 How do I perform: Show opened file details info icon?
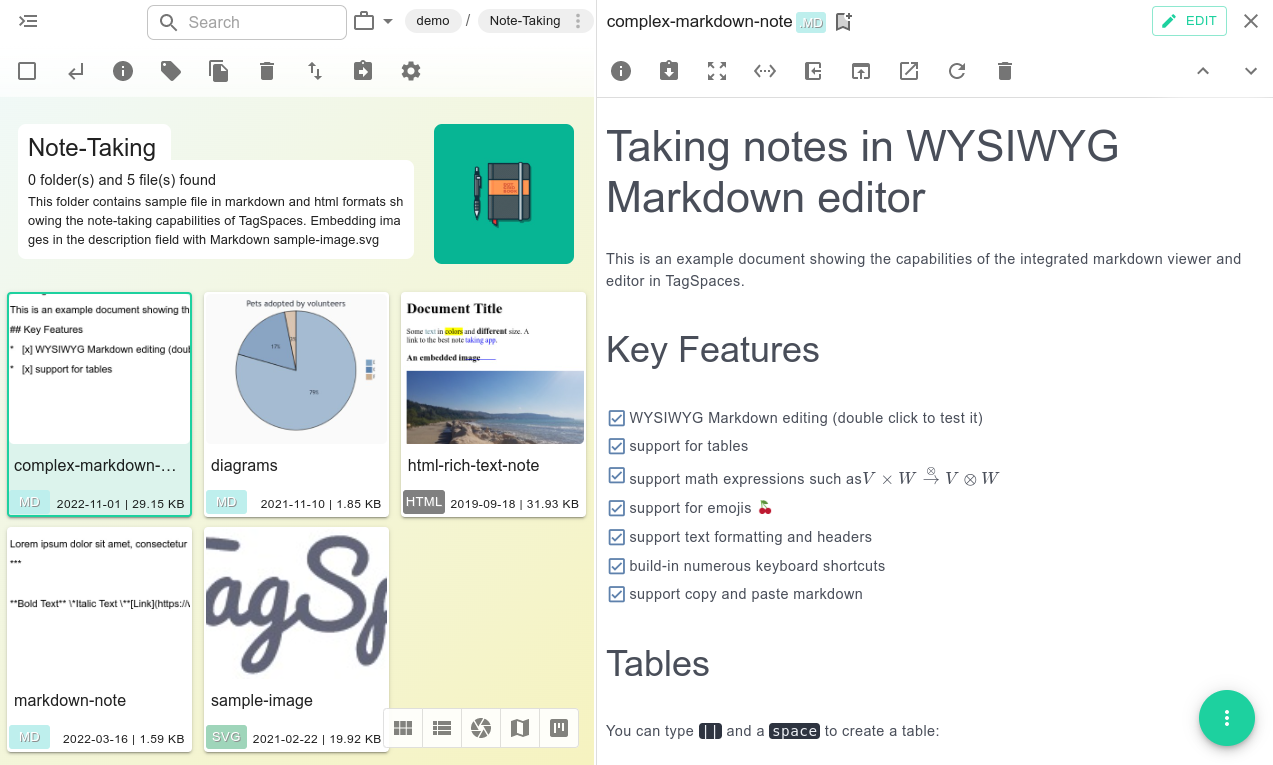tap(621, 71)
